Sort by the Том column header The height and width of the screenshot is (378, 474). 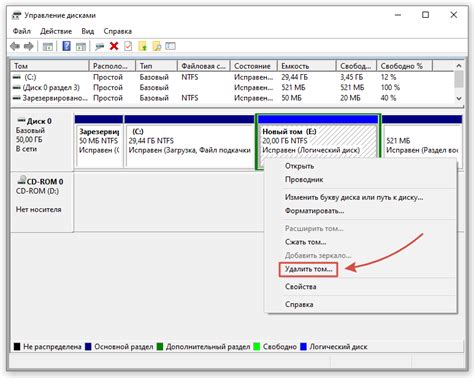coord(50,66)
